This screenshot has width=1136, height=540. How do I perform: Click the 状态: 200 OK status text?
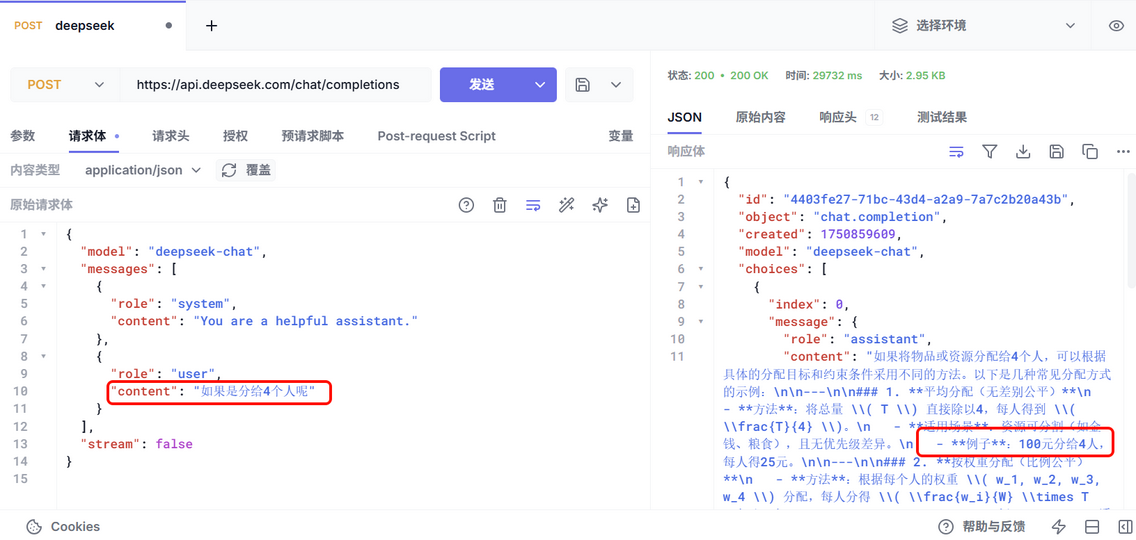[x=718, y=75]
